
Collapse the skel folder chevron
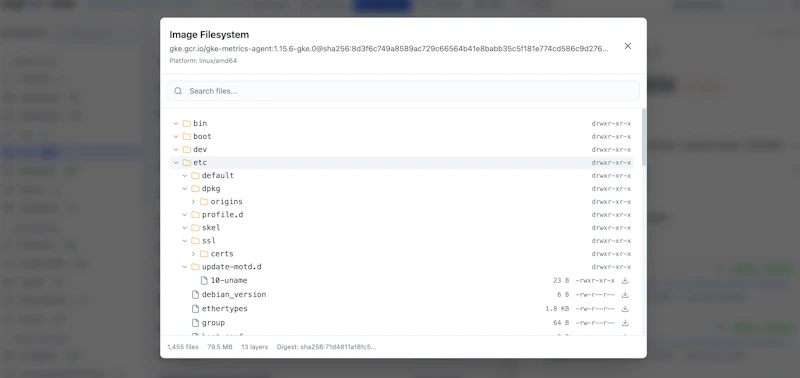pos(185,228)
